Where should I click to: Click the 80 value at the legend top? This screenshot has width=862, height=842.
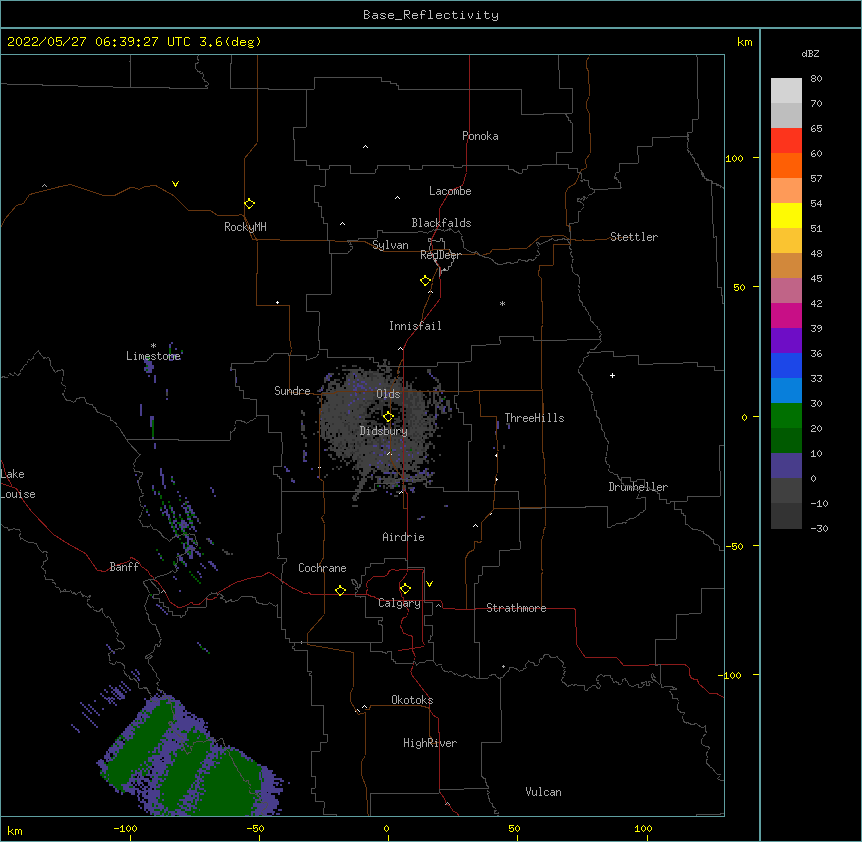tap(816, 79)
